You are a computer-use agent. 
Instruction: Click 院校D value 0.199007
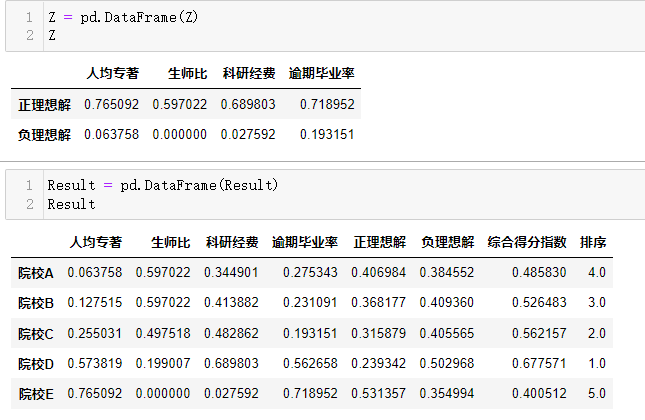[x=163, y=364]
